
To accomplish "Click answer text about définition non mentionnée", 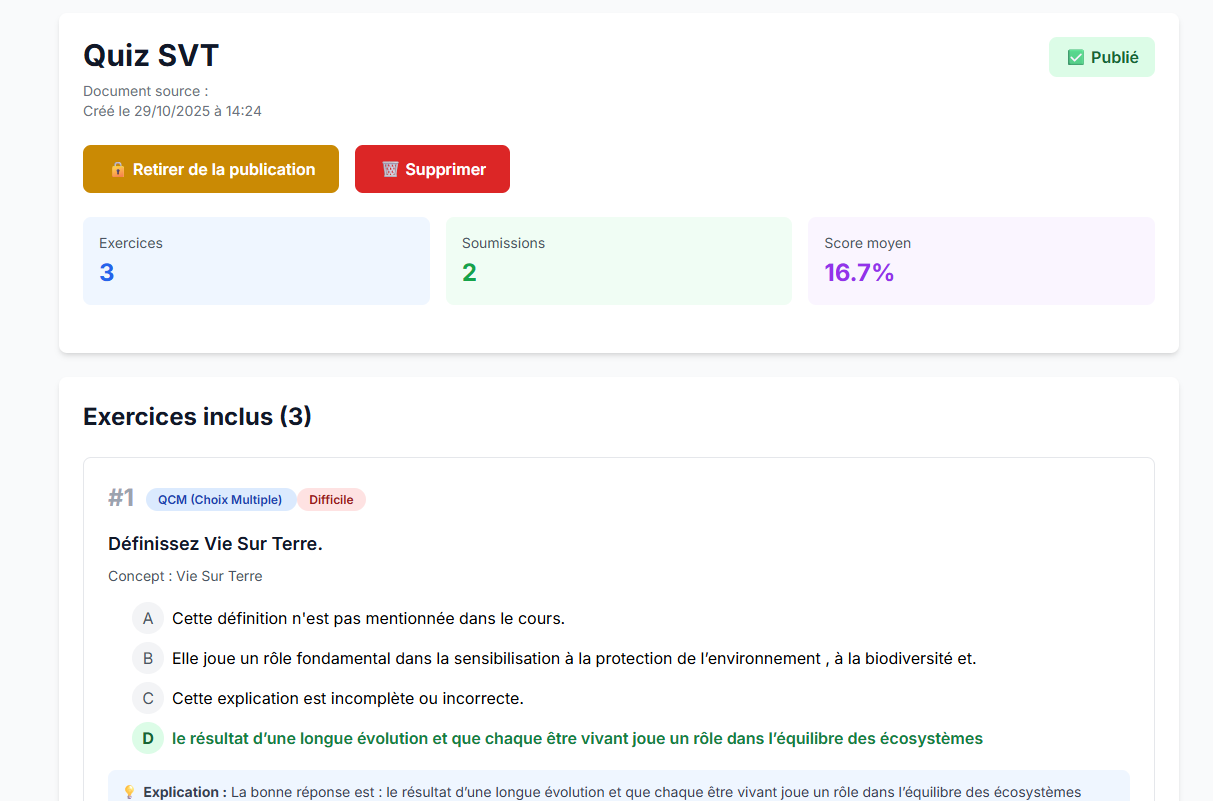I will [368, 618].
